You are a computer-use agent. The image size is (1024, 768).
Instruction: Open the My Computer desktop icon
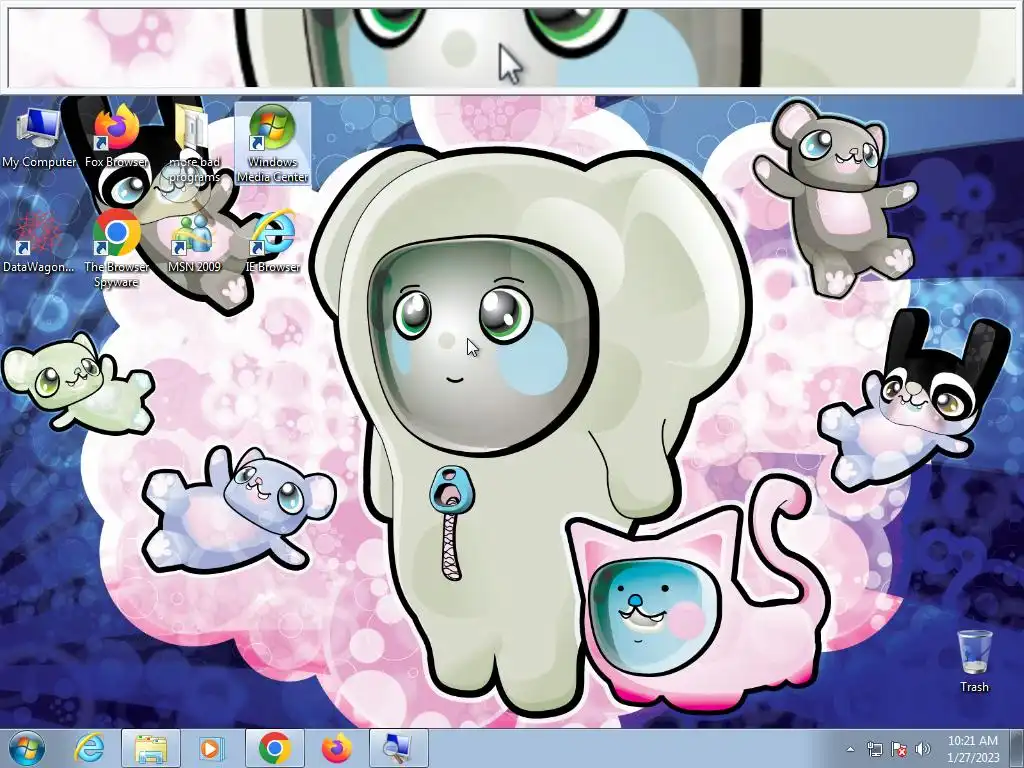[39, 137]
